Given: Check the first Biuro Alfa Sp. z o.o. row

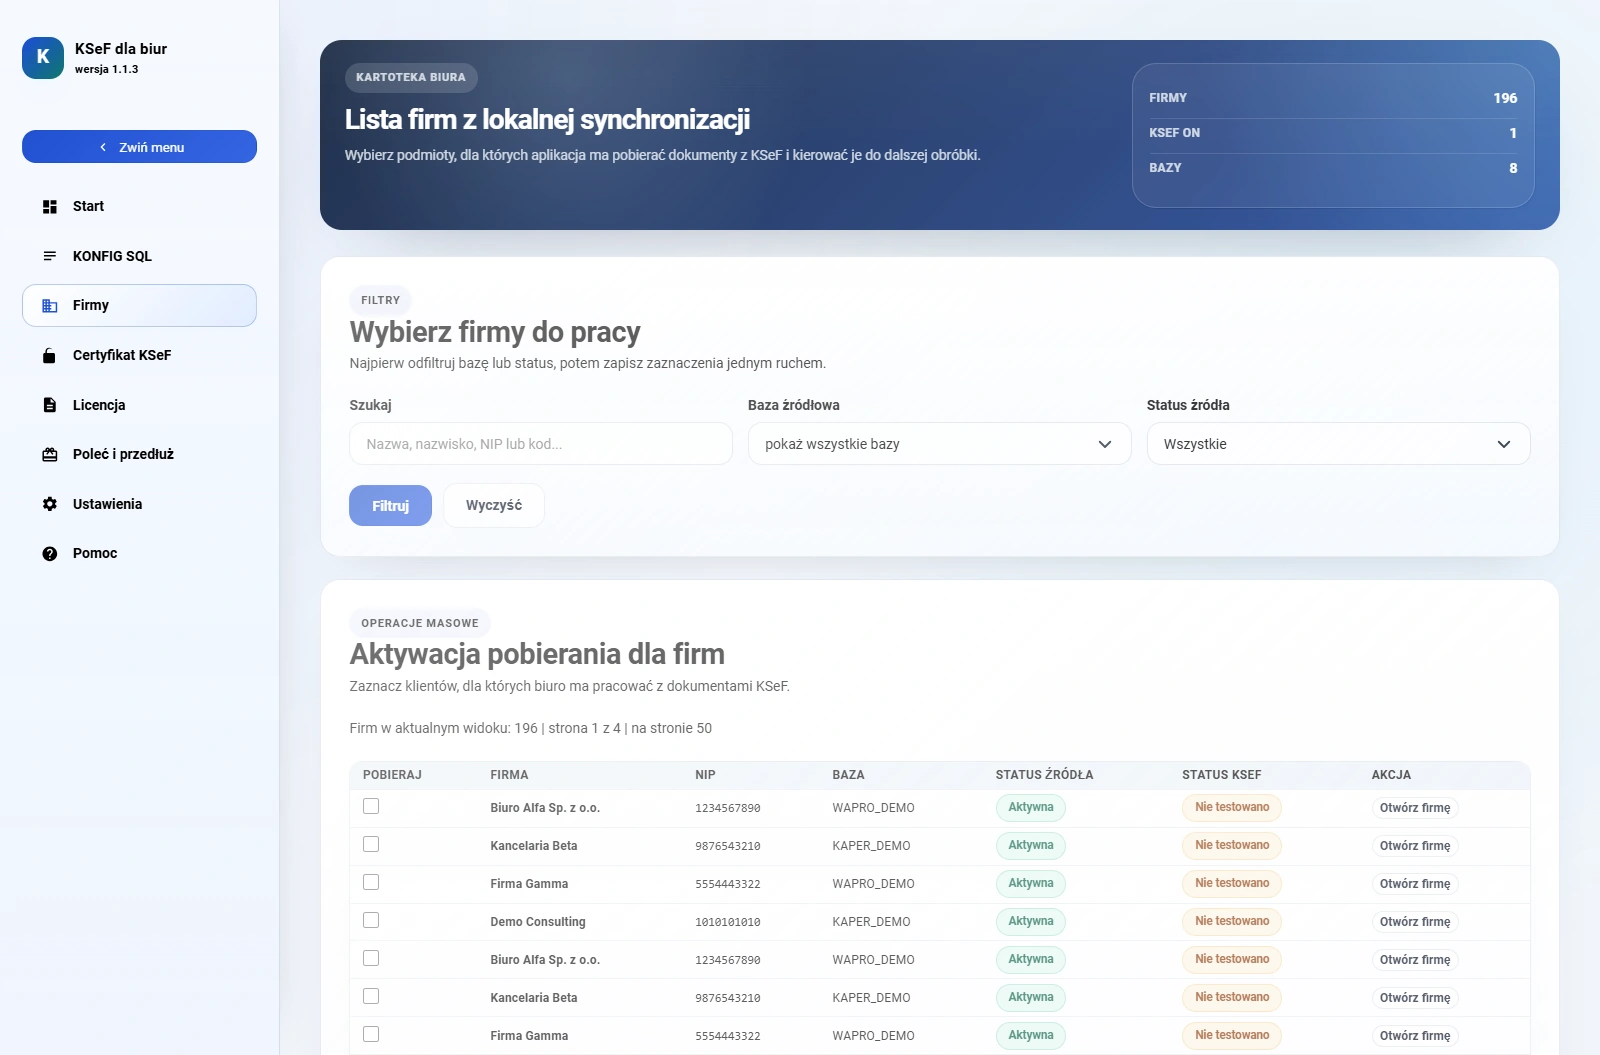Looking at the screenshot, I should coord(371,806).
